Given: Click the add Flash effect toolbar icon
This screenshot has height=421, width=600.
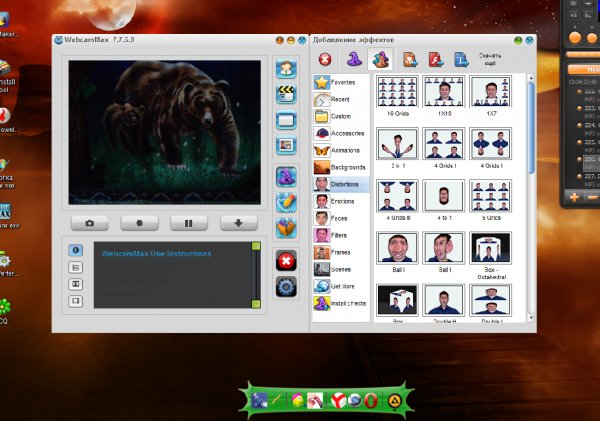Looking at the screenshot, I should pos(436,60).
